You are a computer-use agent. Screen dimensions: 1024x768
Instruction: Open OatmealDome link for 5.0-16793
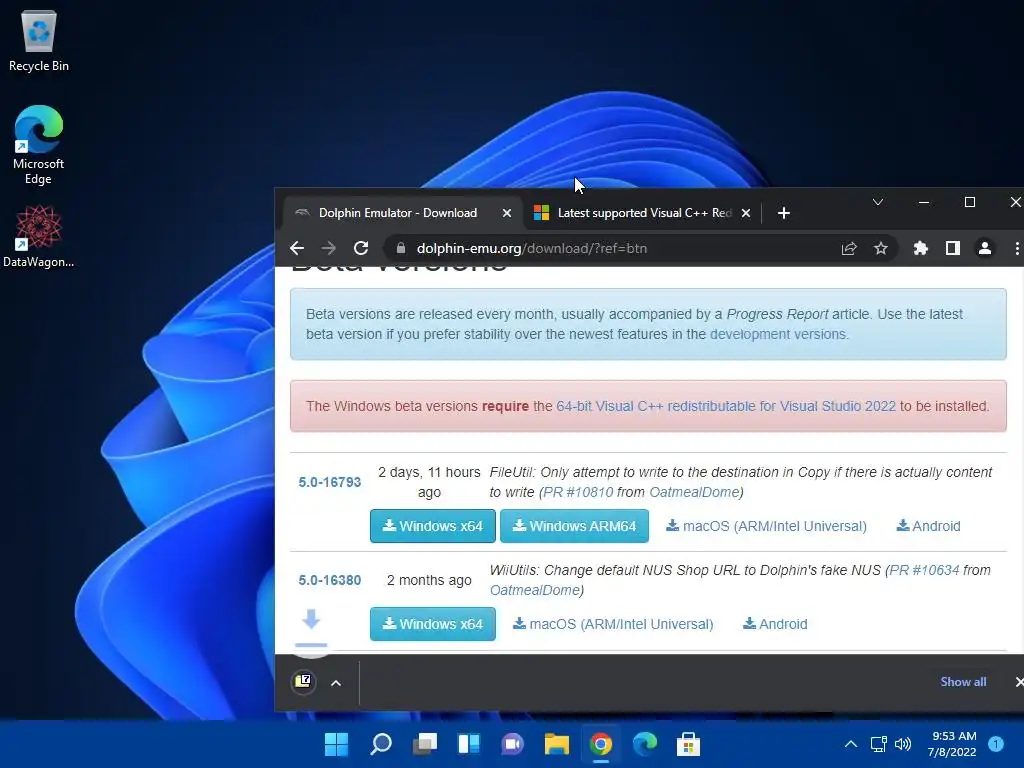(694, 492)
